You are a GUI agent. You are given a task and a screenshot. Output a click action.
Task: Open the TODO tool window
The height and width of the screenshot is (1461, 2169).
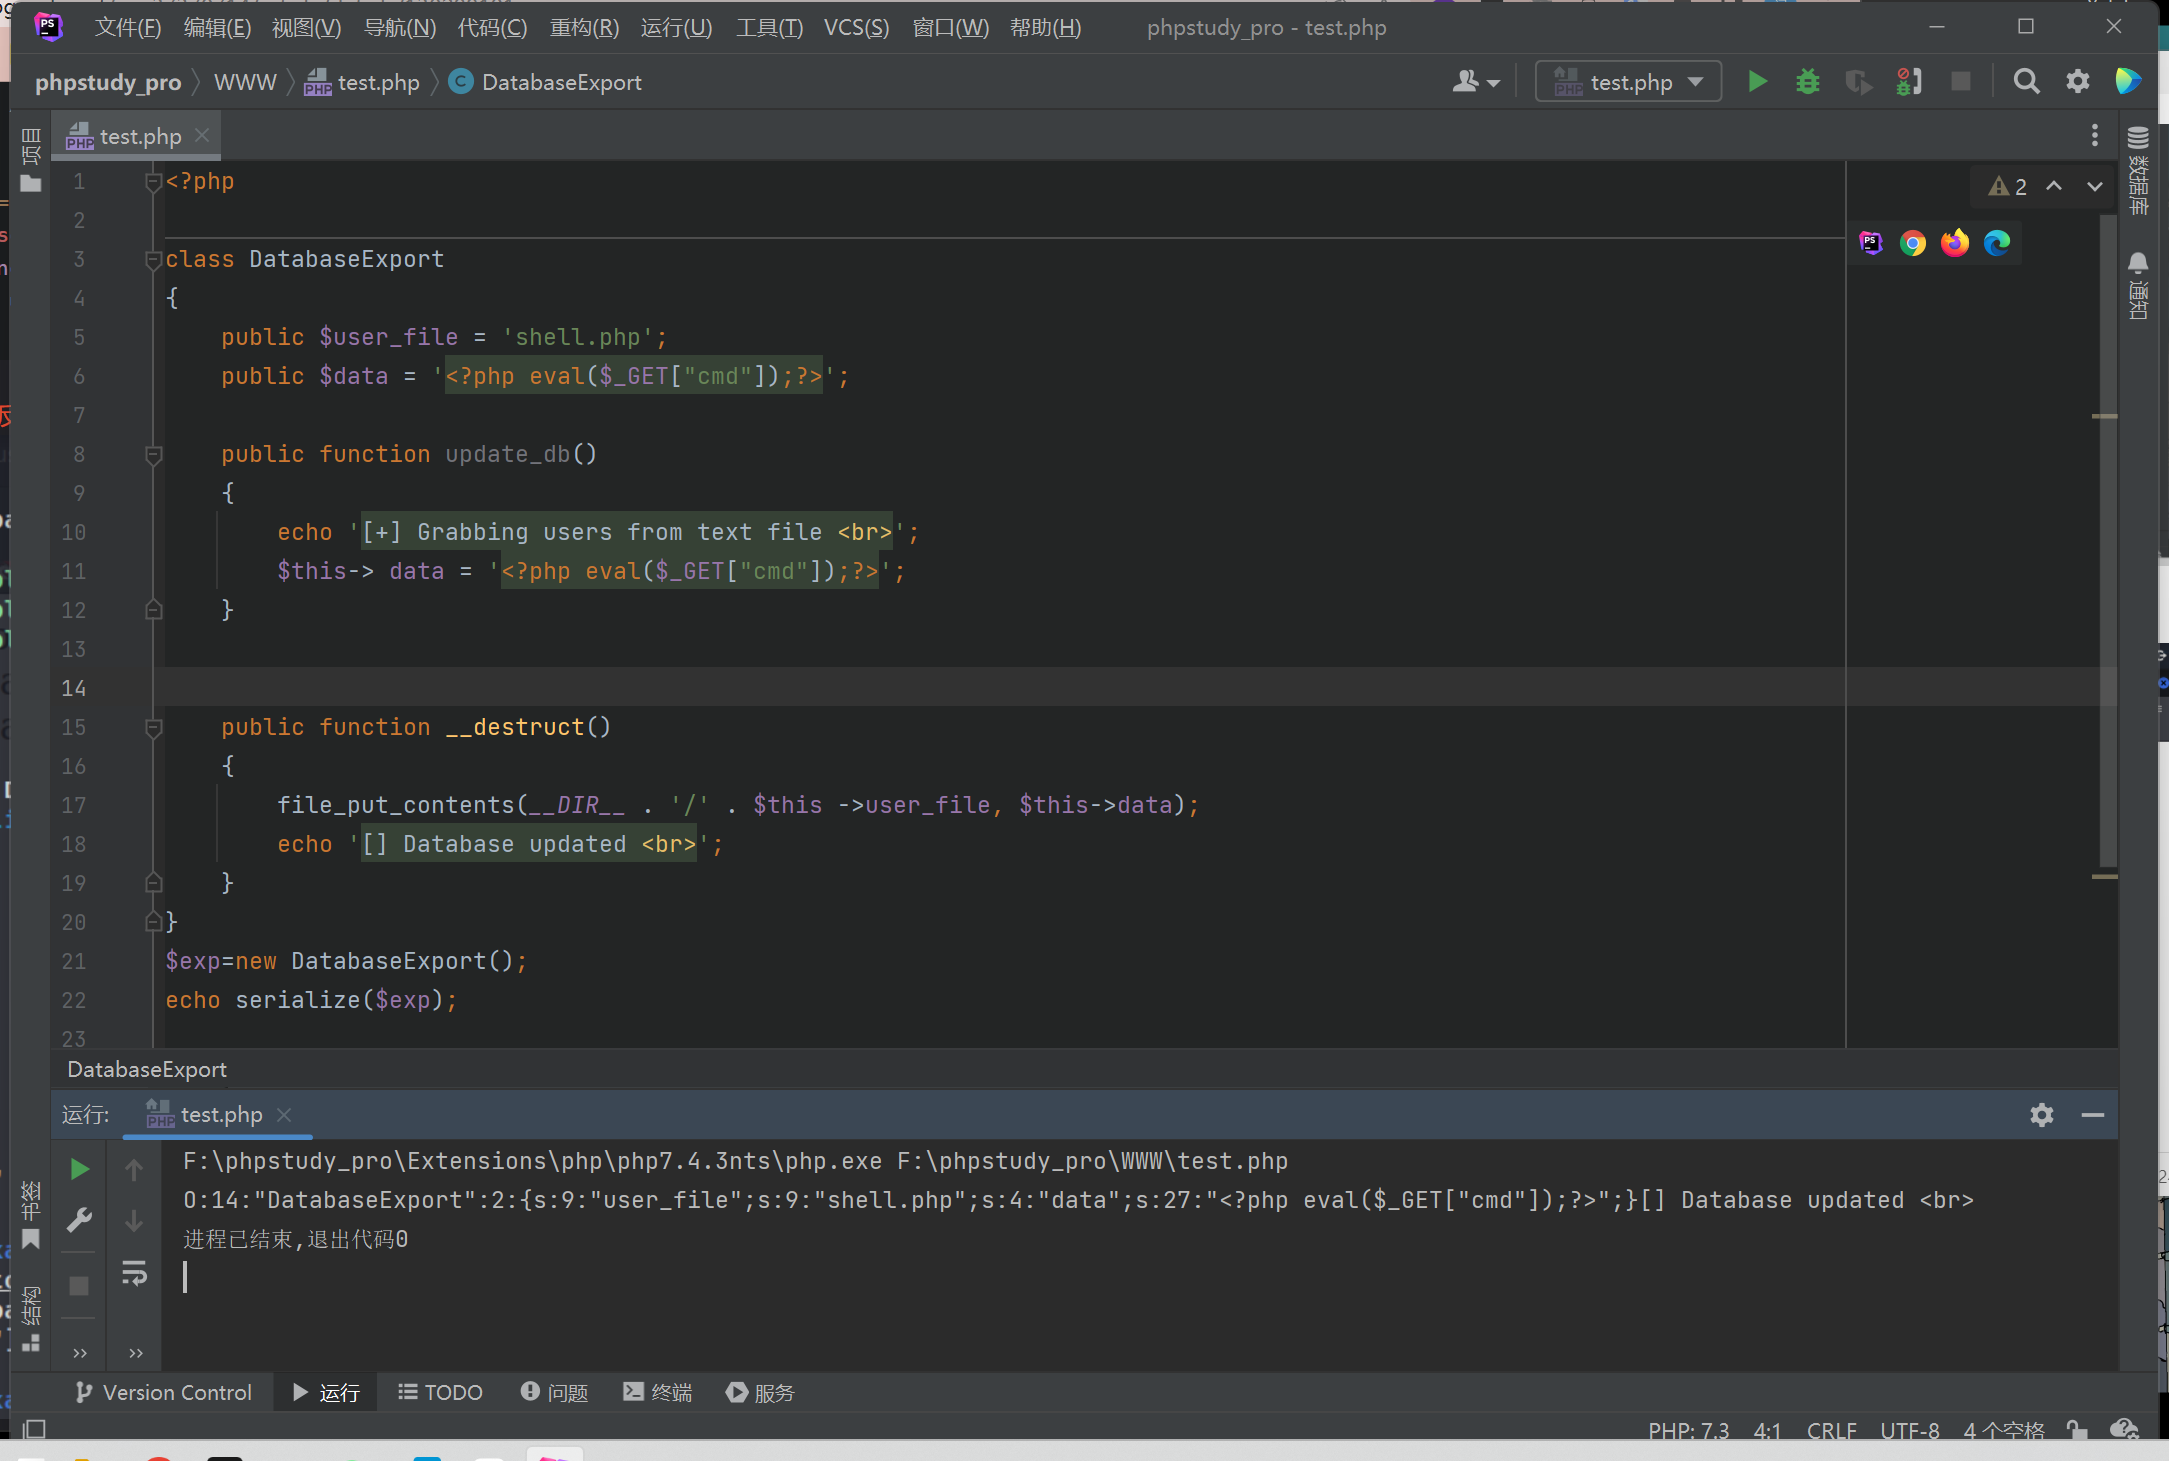coord(440,1392)
